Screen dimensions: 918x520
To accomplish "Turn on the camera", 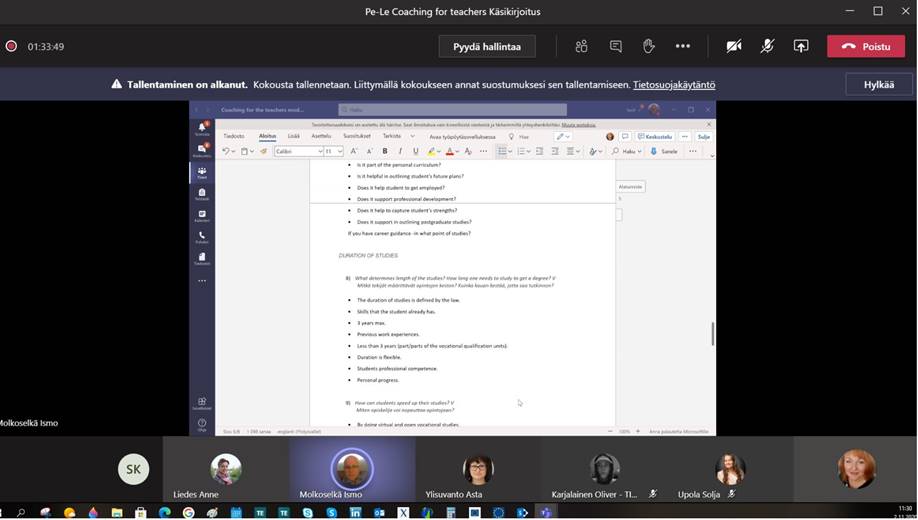I will click(x=734, y=46).
